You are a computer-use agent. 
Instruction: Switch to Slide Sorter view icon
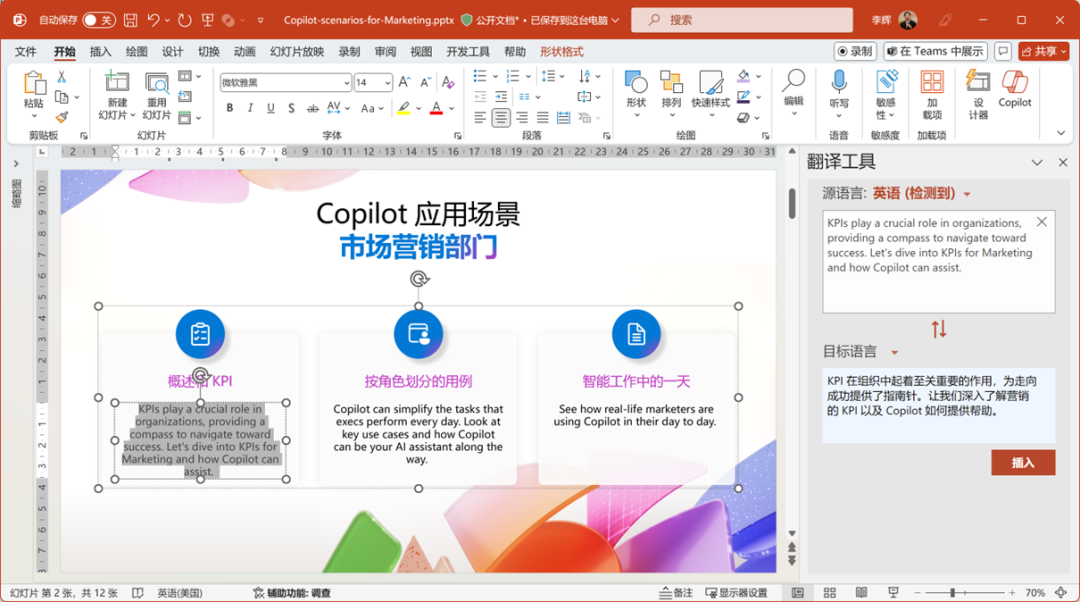[x=829, y=592]
